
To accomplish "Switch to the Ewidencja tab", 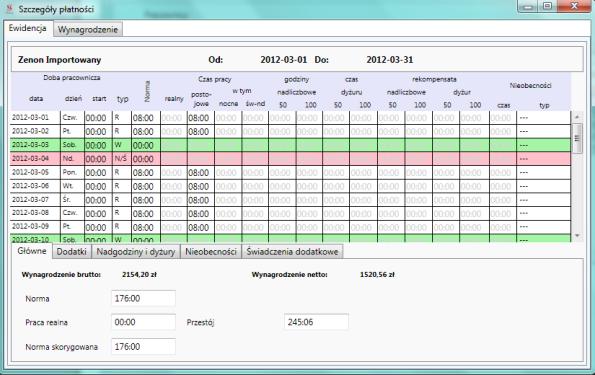I will [x=27, y=28].
